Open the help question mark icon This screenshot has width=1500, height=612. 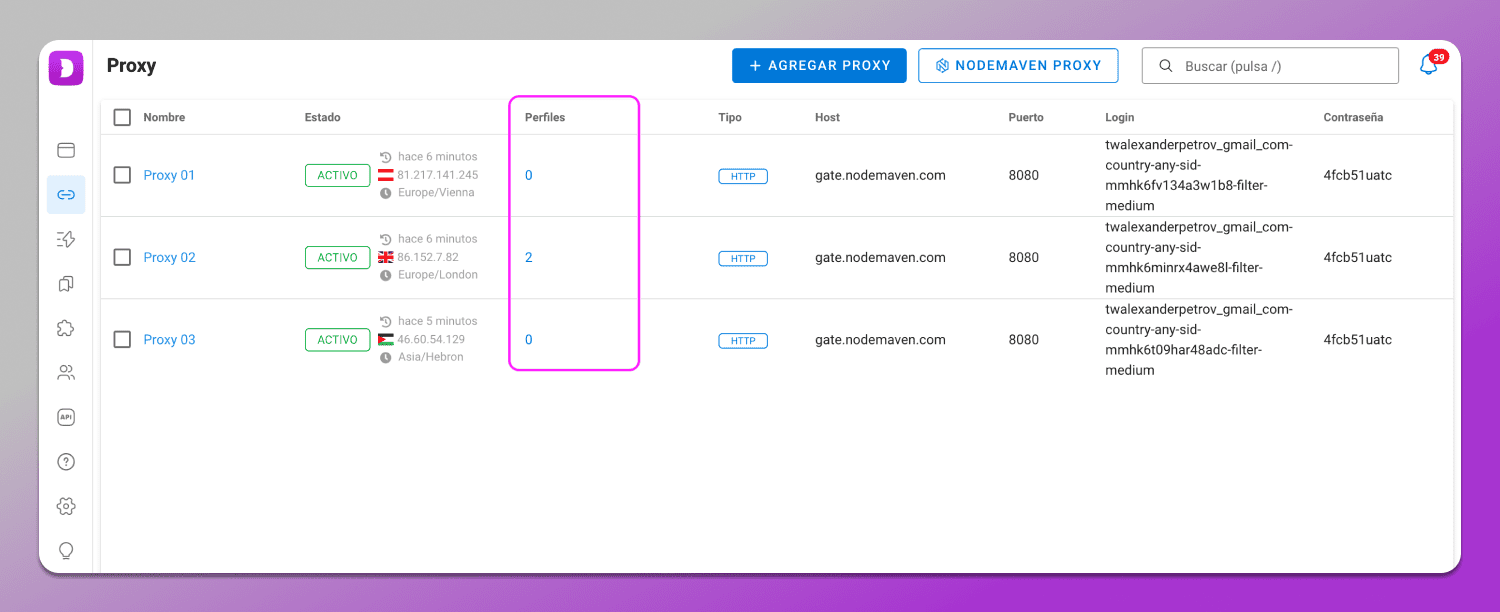[66, 462]
